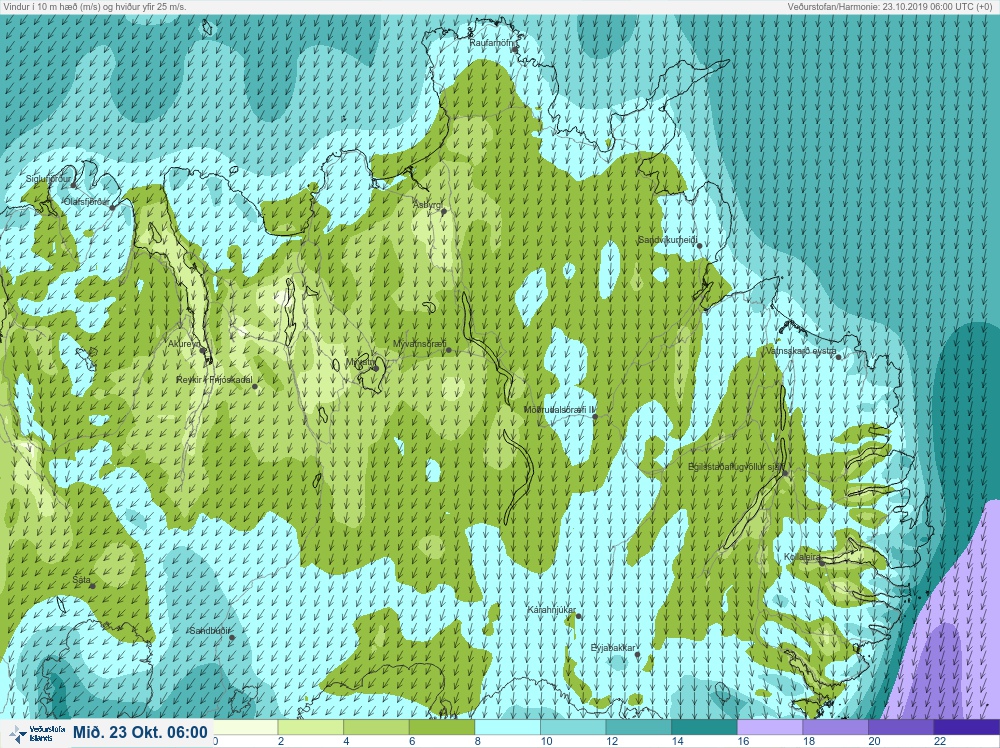Click the legend number 16

(744, 741)
